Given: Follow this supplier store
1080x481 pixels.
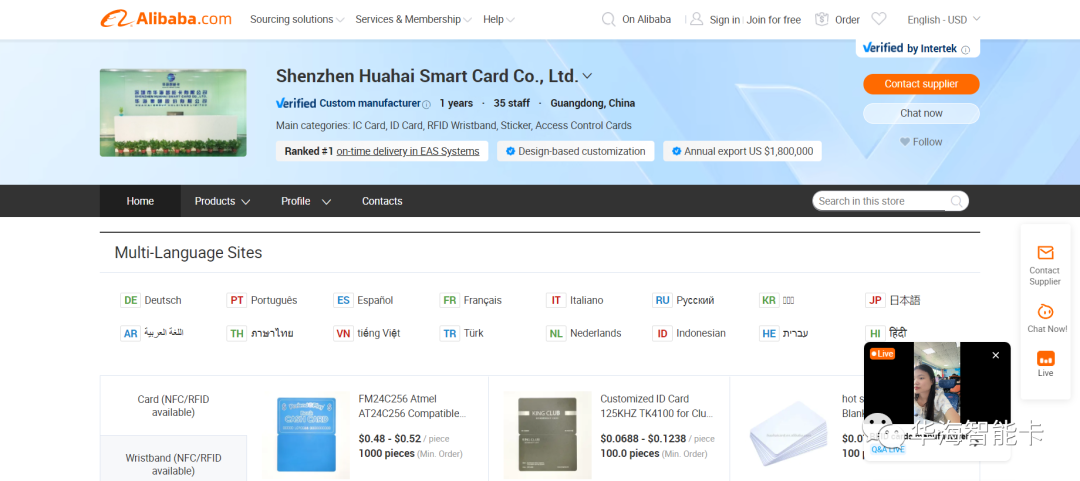Looking at the screenshot, I should coord(921,142).
